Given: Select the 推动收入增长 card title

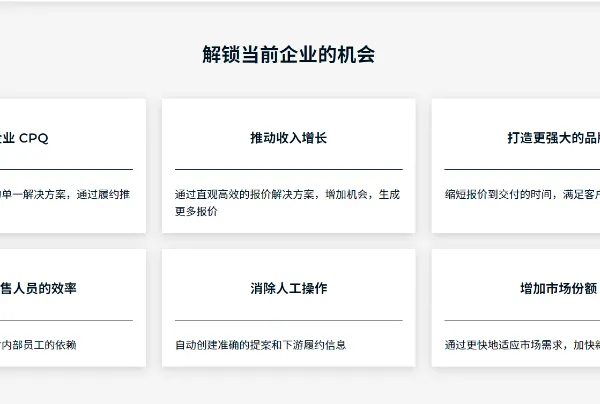Looking at the screenshot, I should (289, 138).
